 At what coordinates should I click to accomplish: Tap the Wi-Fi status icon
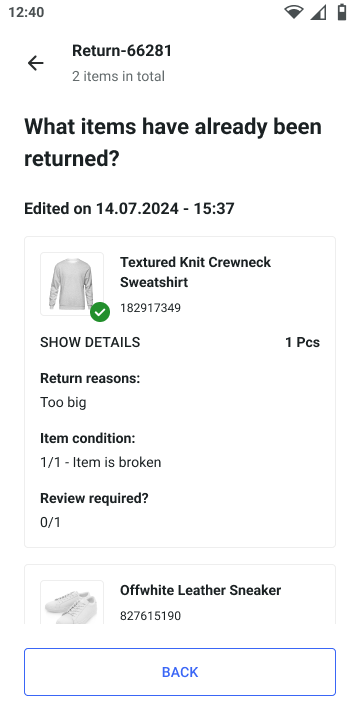pyautogui.click(x=293, y=12)
